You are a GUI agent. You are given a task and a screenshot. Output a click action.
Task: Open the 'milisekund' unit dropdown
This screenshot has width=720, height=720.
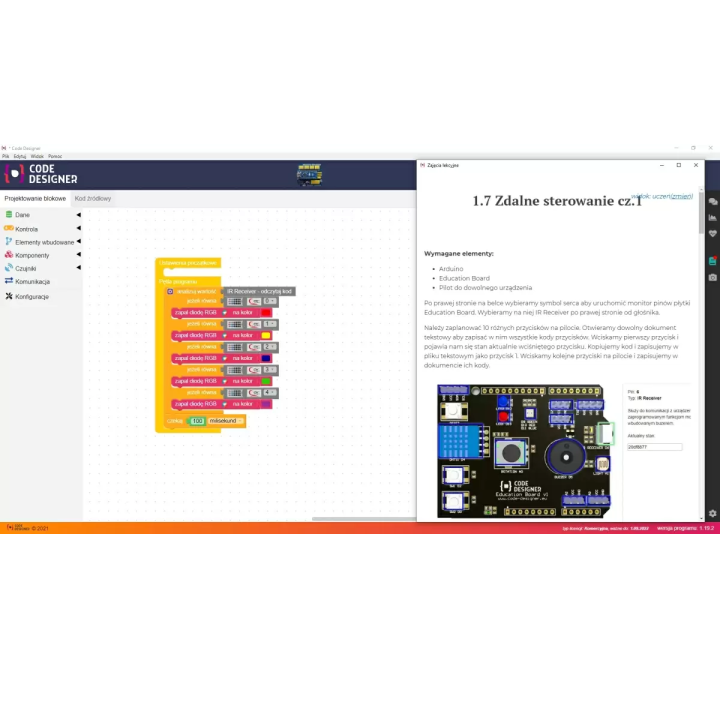[225, 421]
